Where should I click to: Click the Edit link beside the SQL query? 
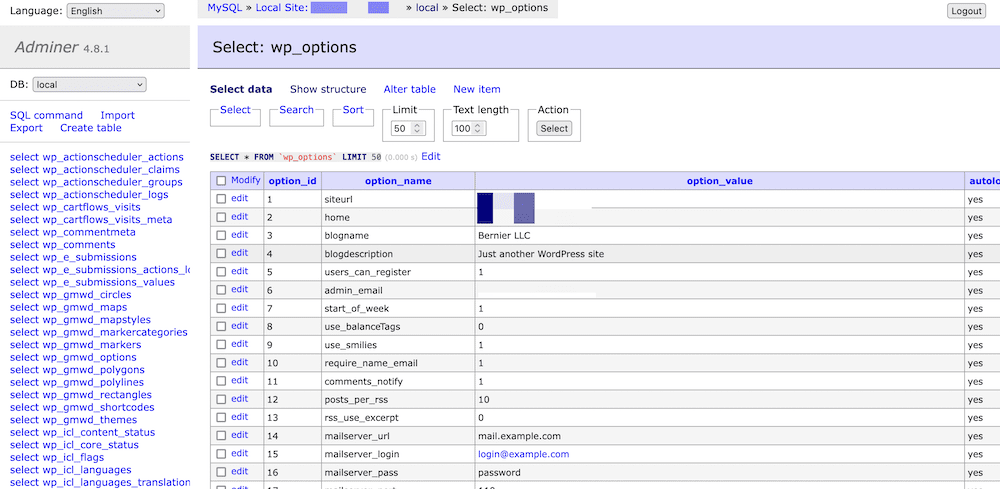430,156
